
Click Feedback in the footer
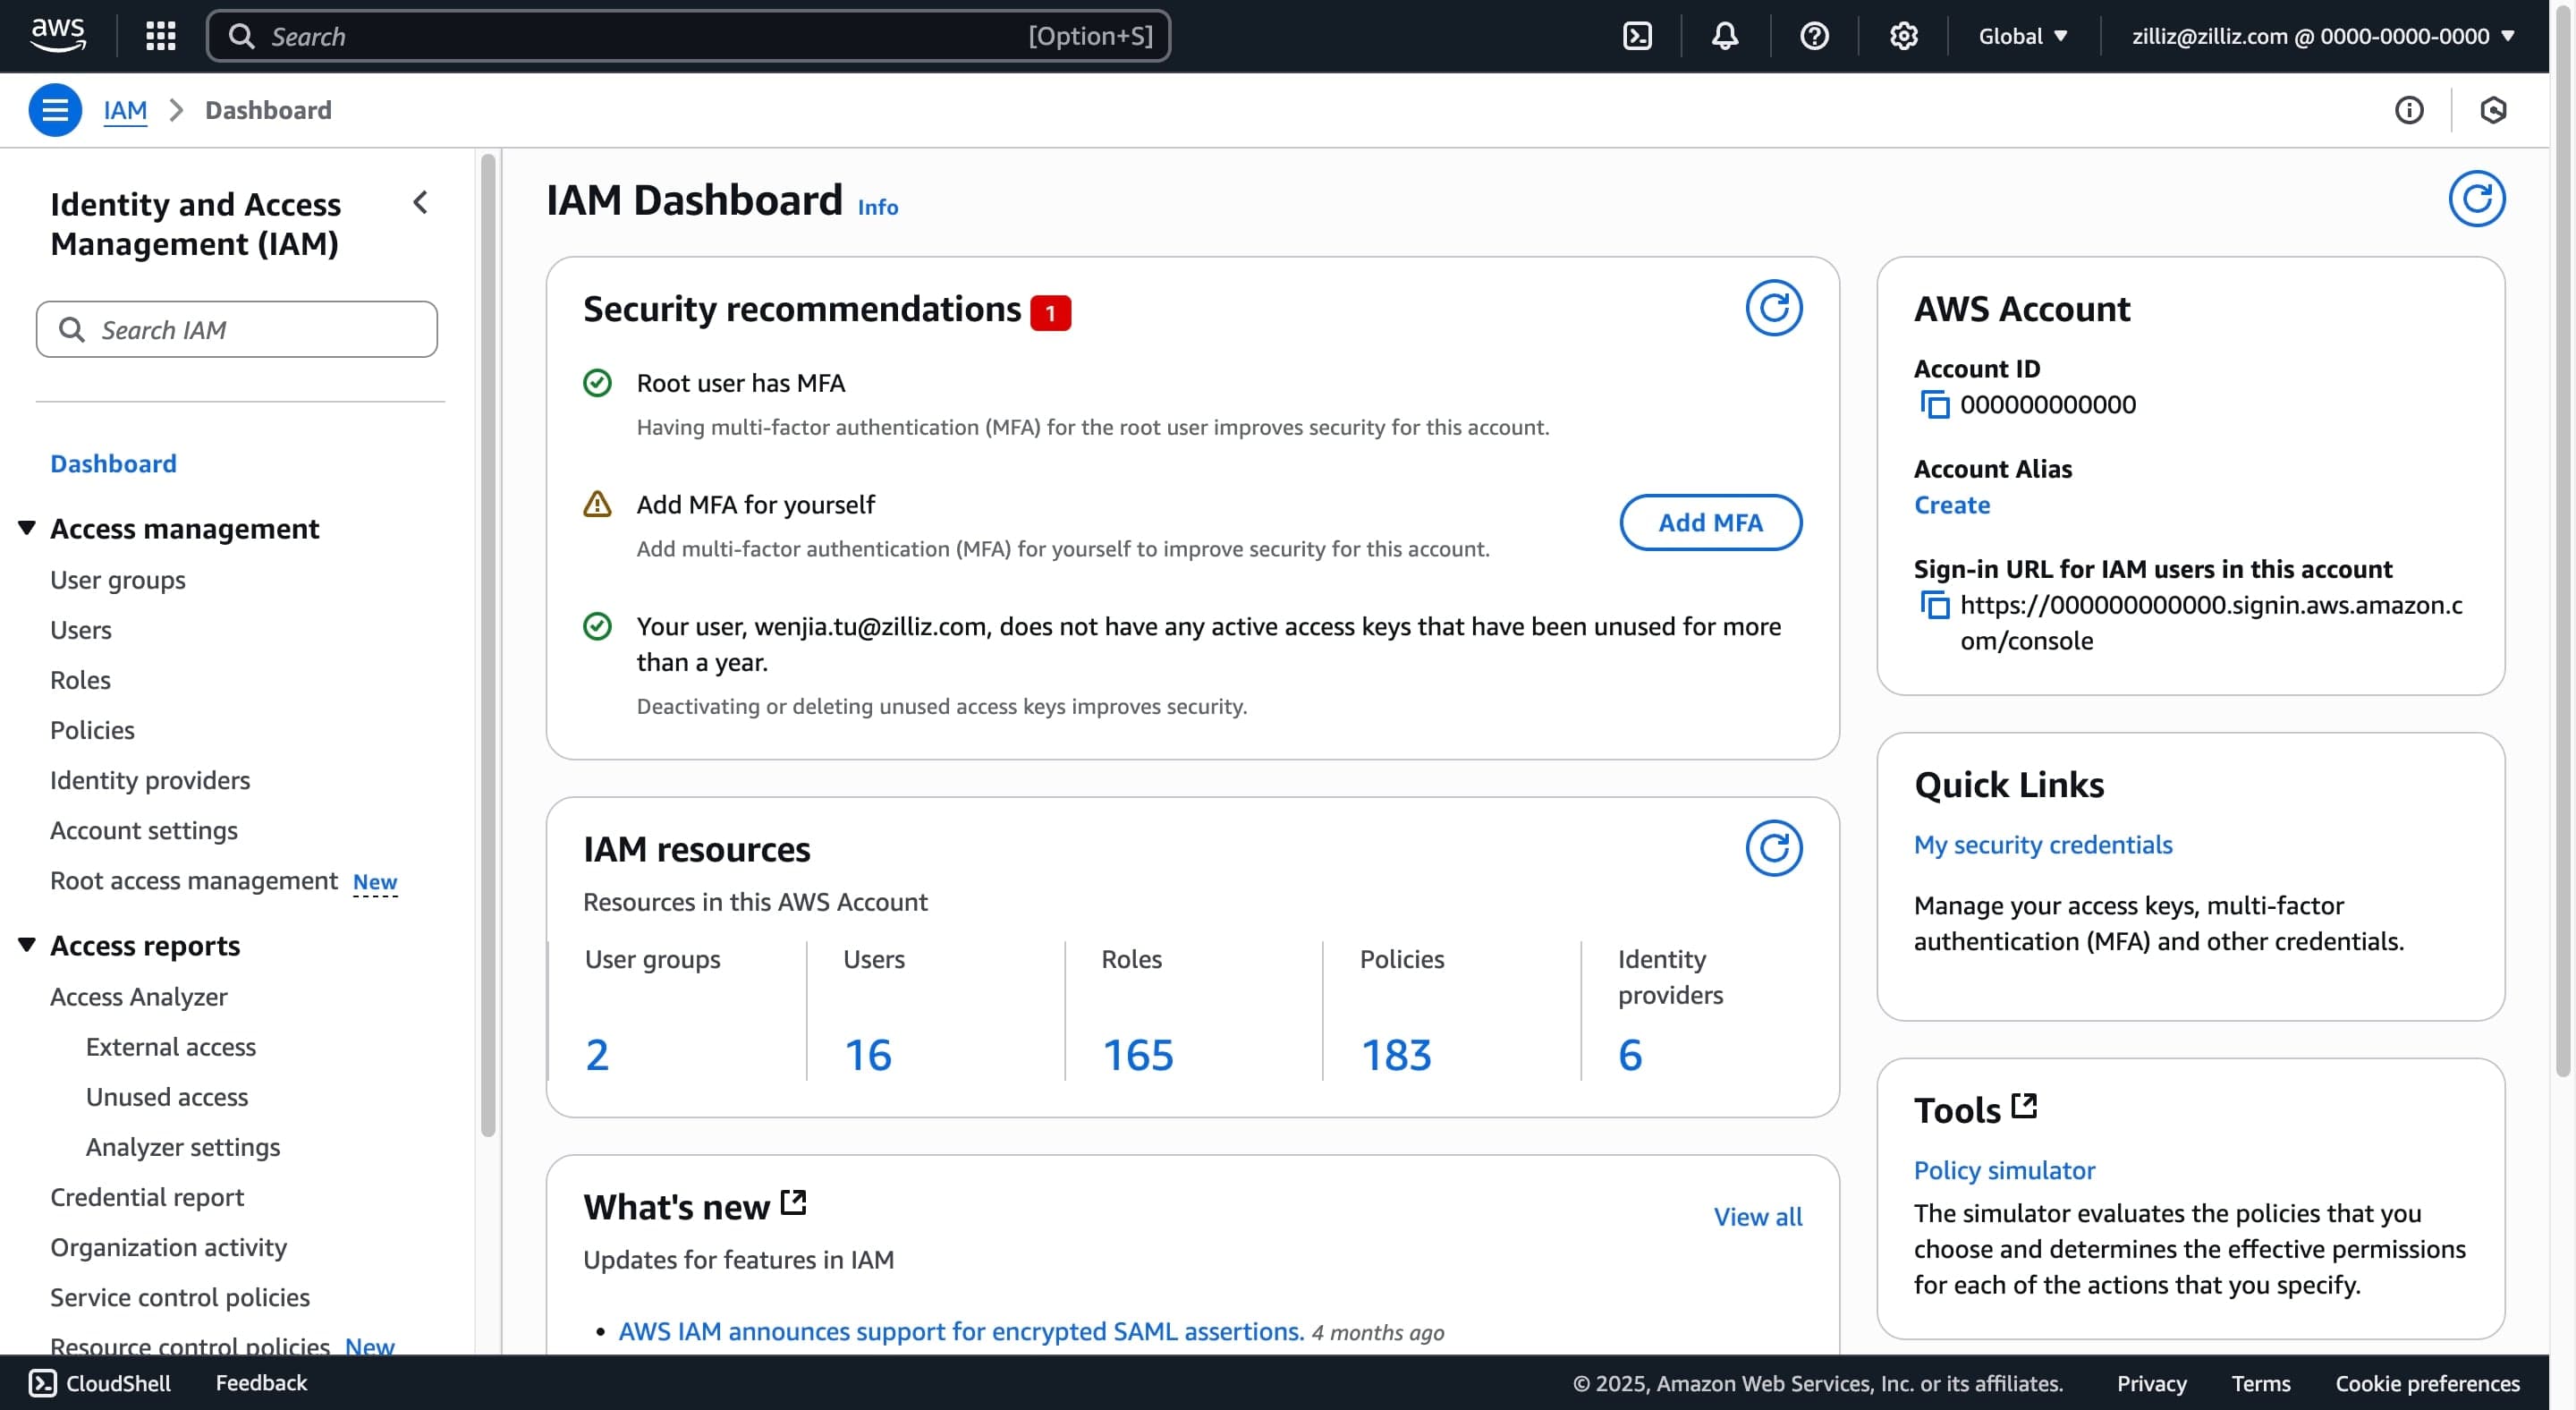(x=261, y=1383)
